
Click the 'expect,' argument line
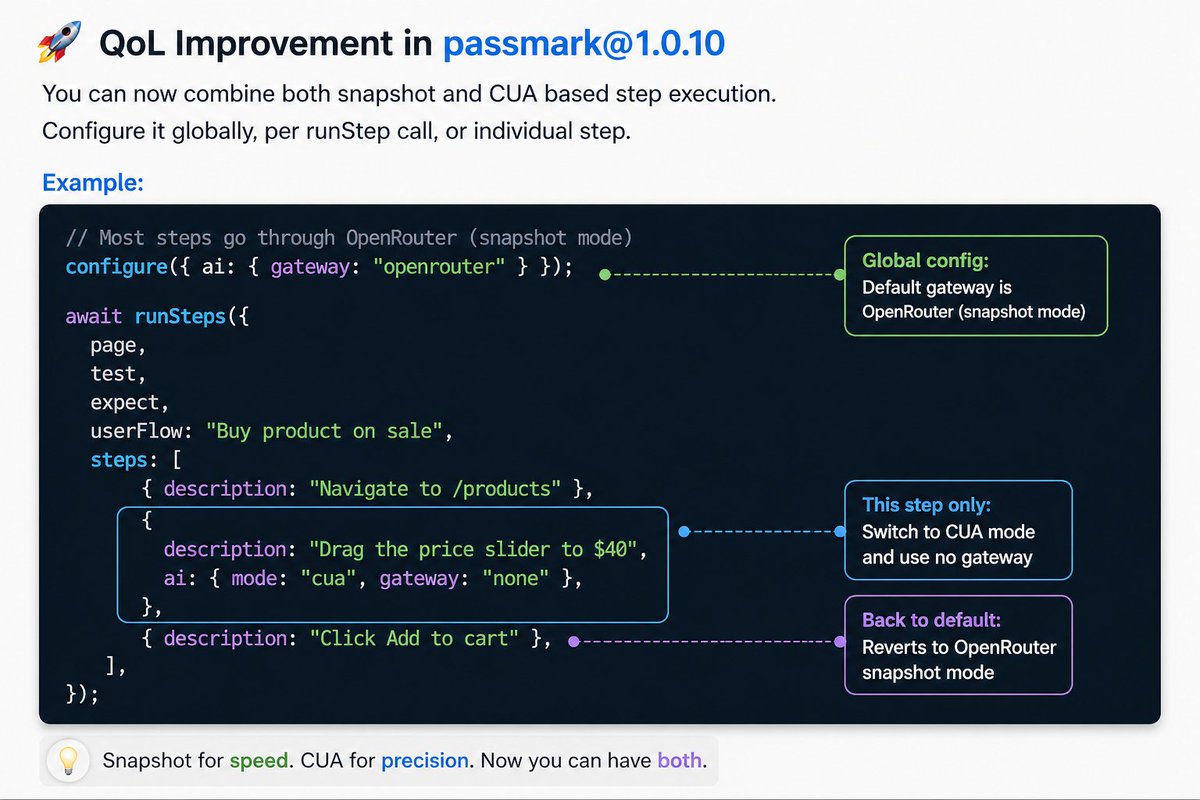click(129, 403)
